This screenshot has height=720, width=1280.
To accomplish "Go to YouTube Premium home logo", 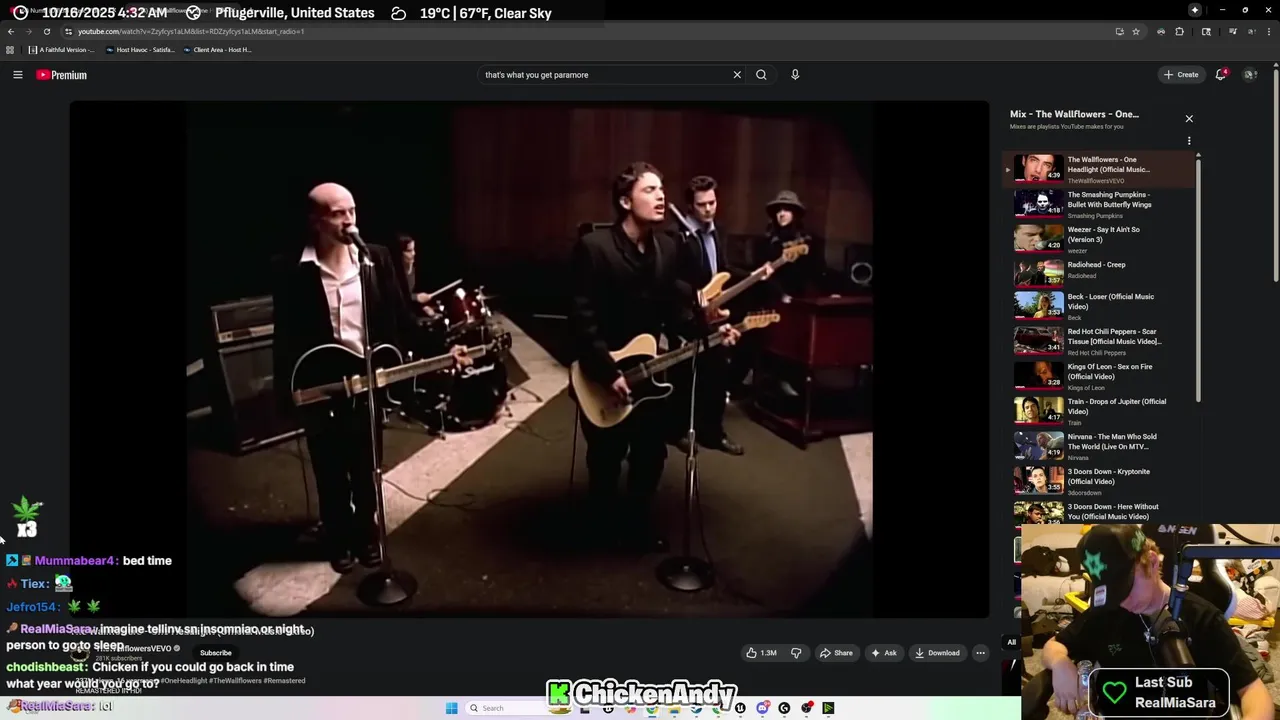I will tap(62, 75).
